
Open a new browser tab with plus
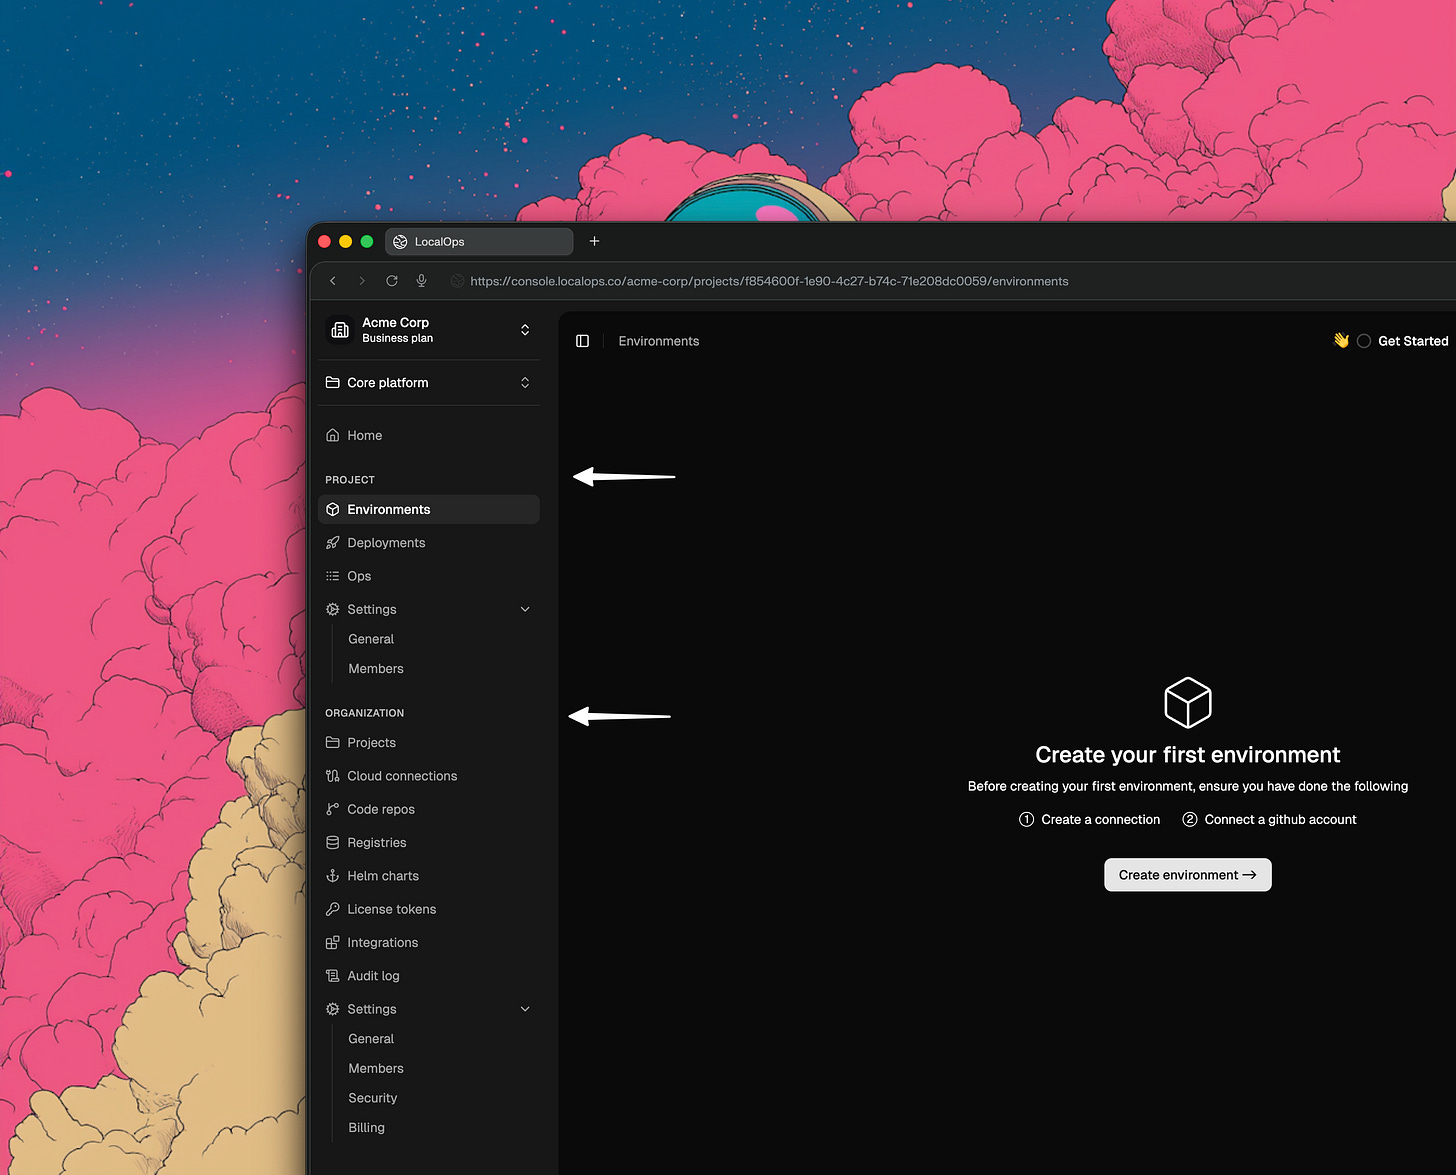[x=594, y=241]
